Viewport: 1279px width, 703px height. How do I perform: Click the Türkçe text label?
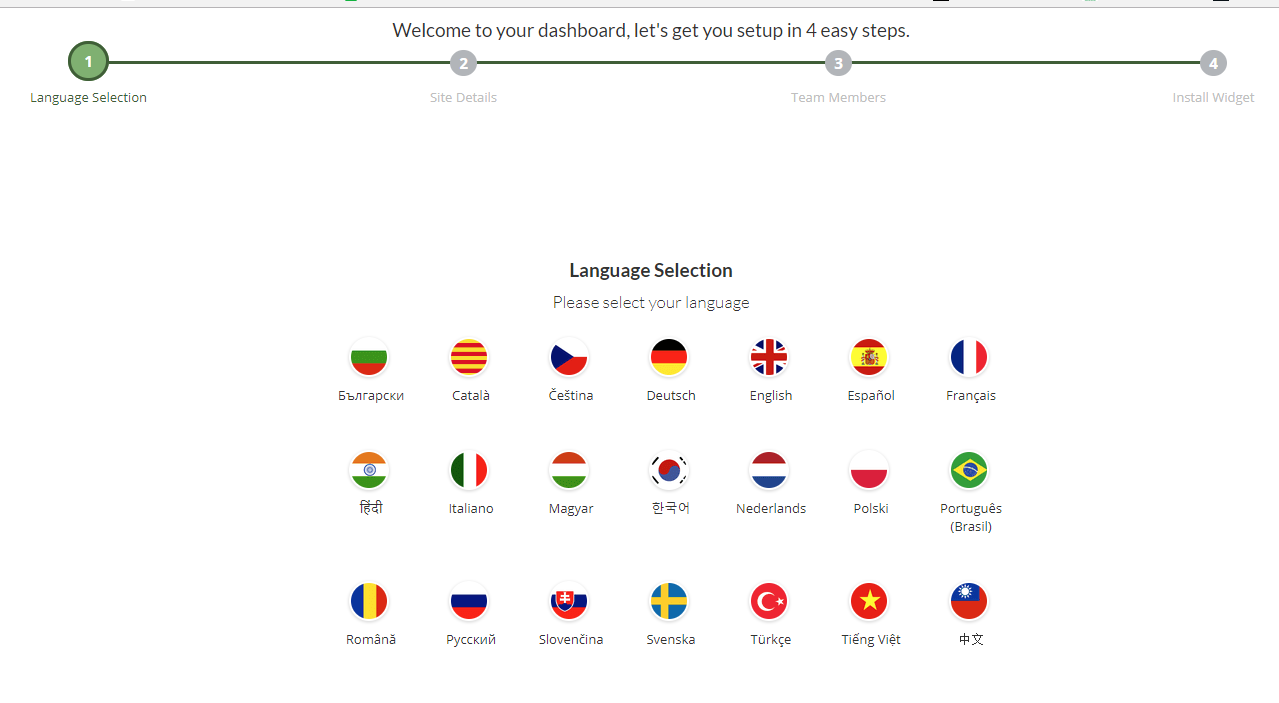click(771, 640)
